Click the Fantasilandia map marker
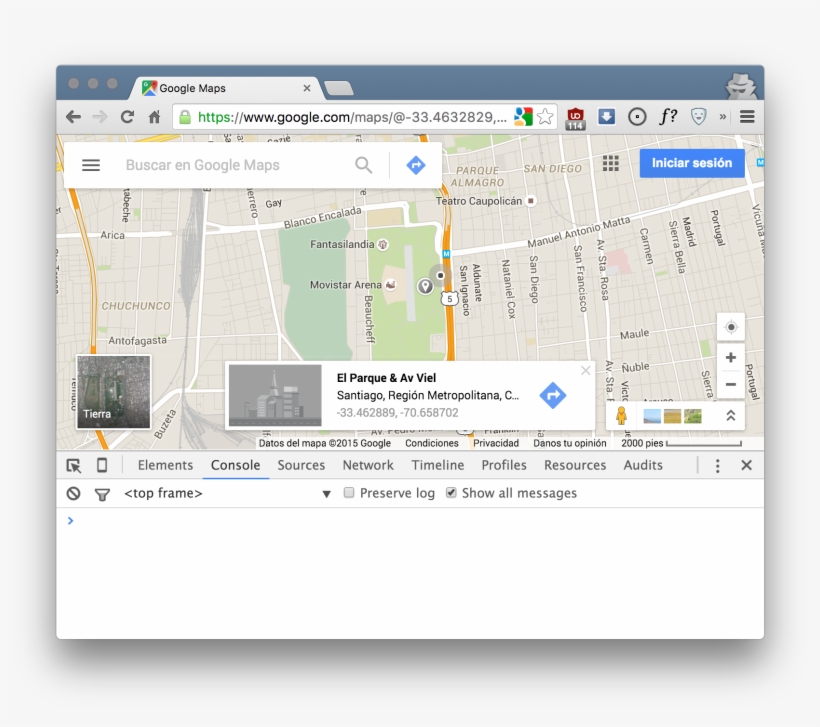820x727 pixels. (x=383, y=244)
